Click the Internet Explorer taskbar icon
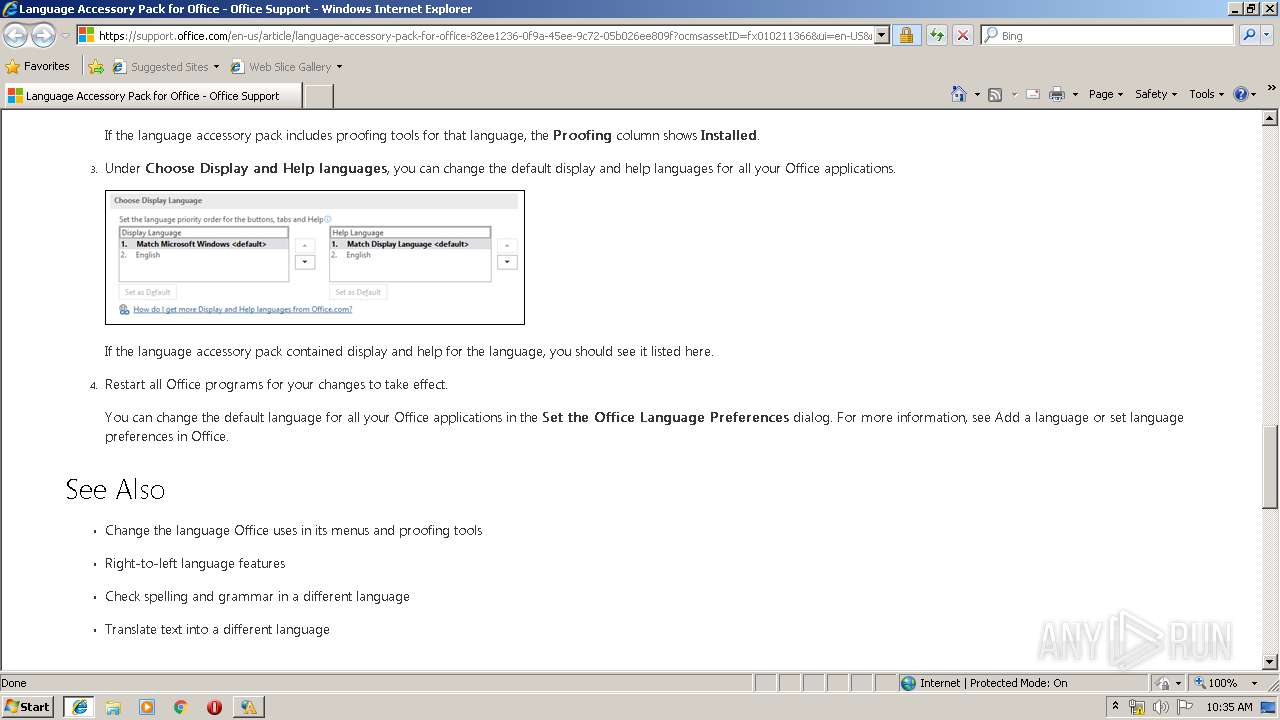This screenshot has width=1280, height=720. [79, 707]
